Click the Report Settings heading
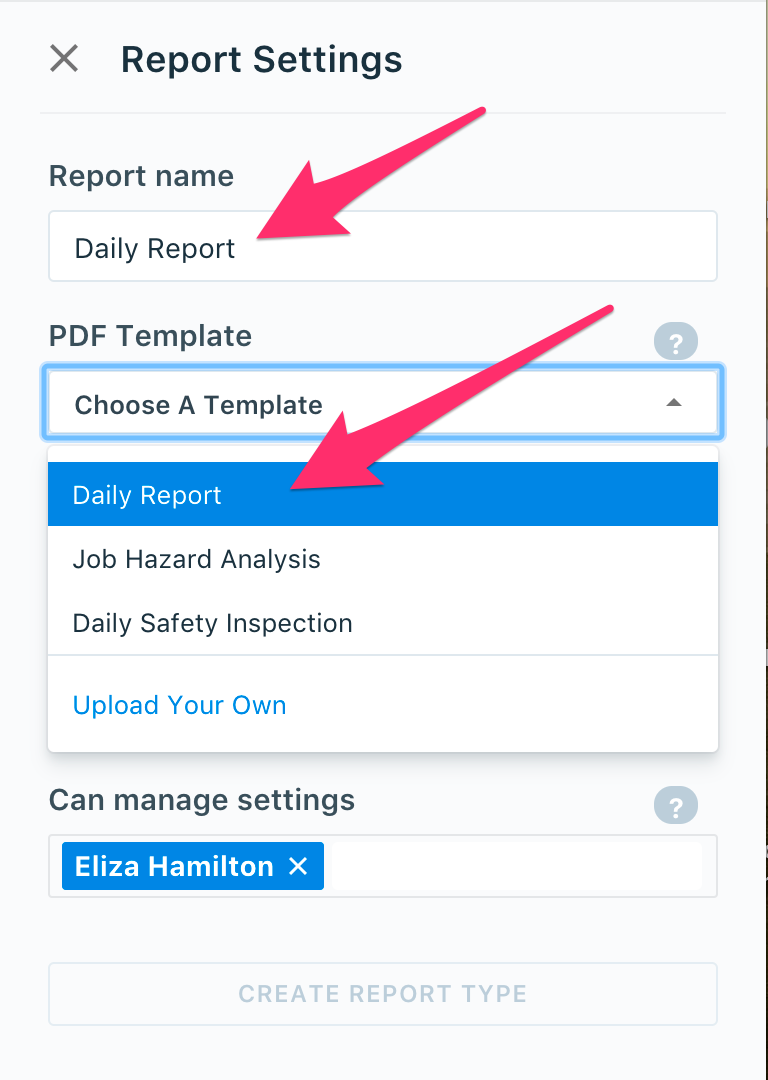Image resolution: width=768 pixels, height=1080 pixels. pos(262,59)
